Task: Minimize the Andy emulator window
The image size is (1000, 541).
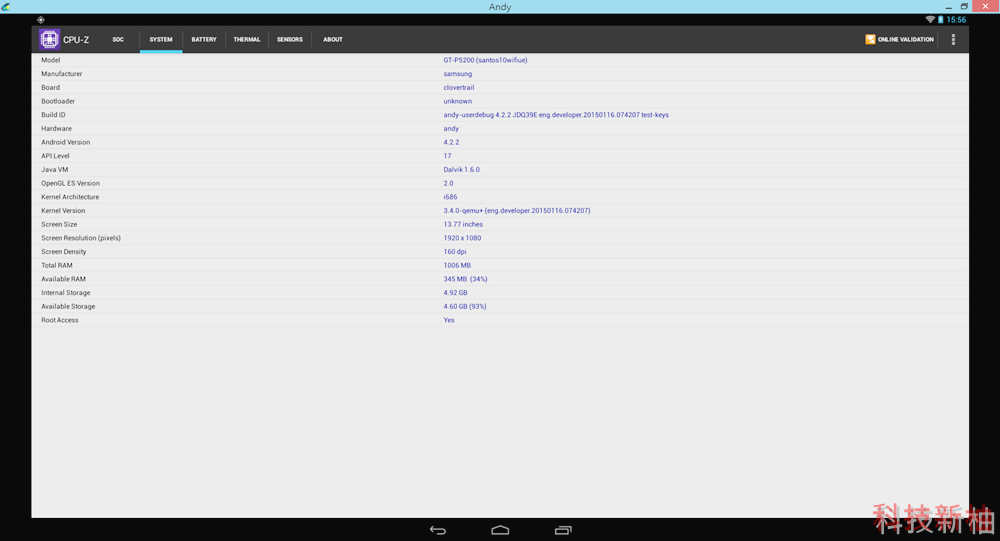Action: (948, 6)
